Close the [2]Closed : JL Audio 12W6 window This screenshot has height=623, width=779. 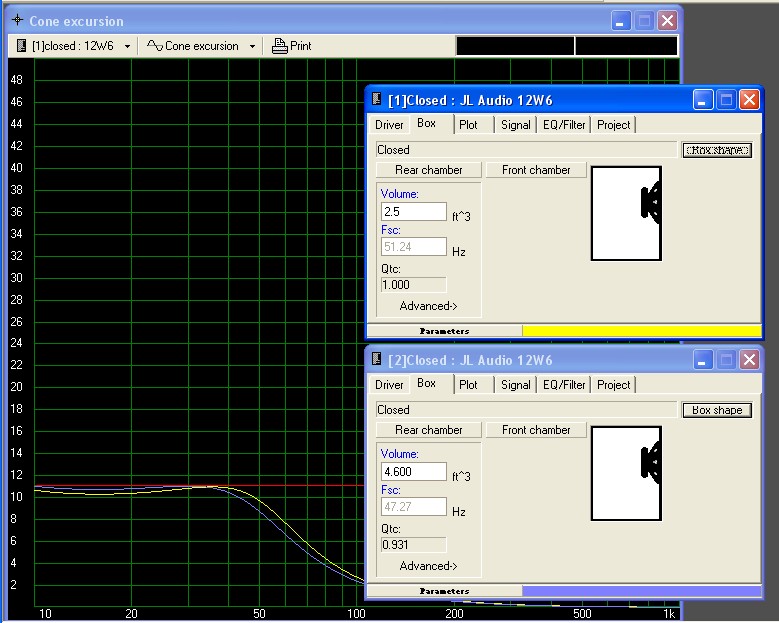tap(749, 360)
